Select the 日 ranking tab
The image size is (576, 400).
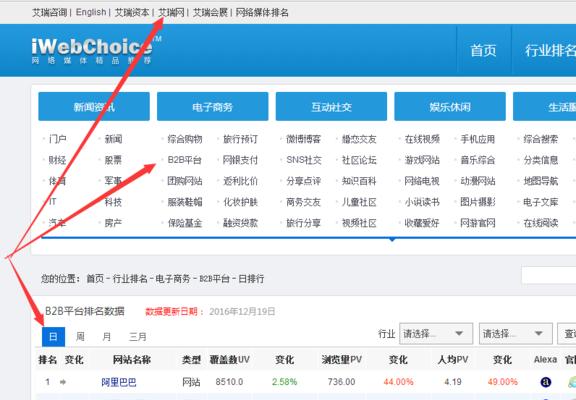point(53,337)
